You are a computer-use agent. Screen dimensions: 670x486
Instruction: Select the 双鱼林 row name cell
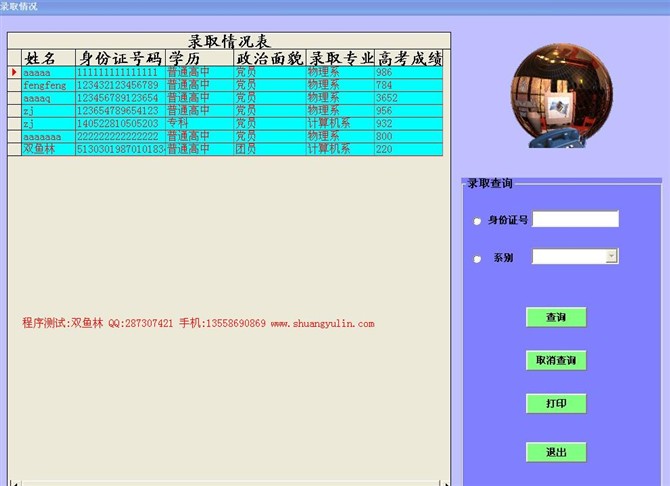point(47,148)
